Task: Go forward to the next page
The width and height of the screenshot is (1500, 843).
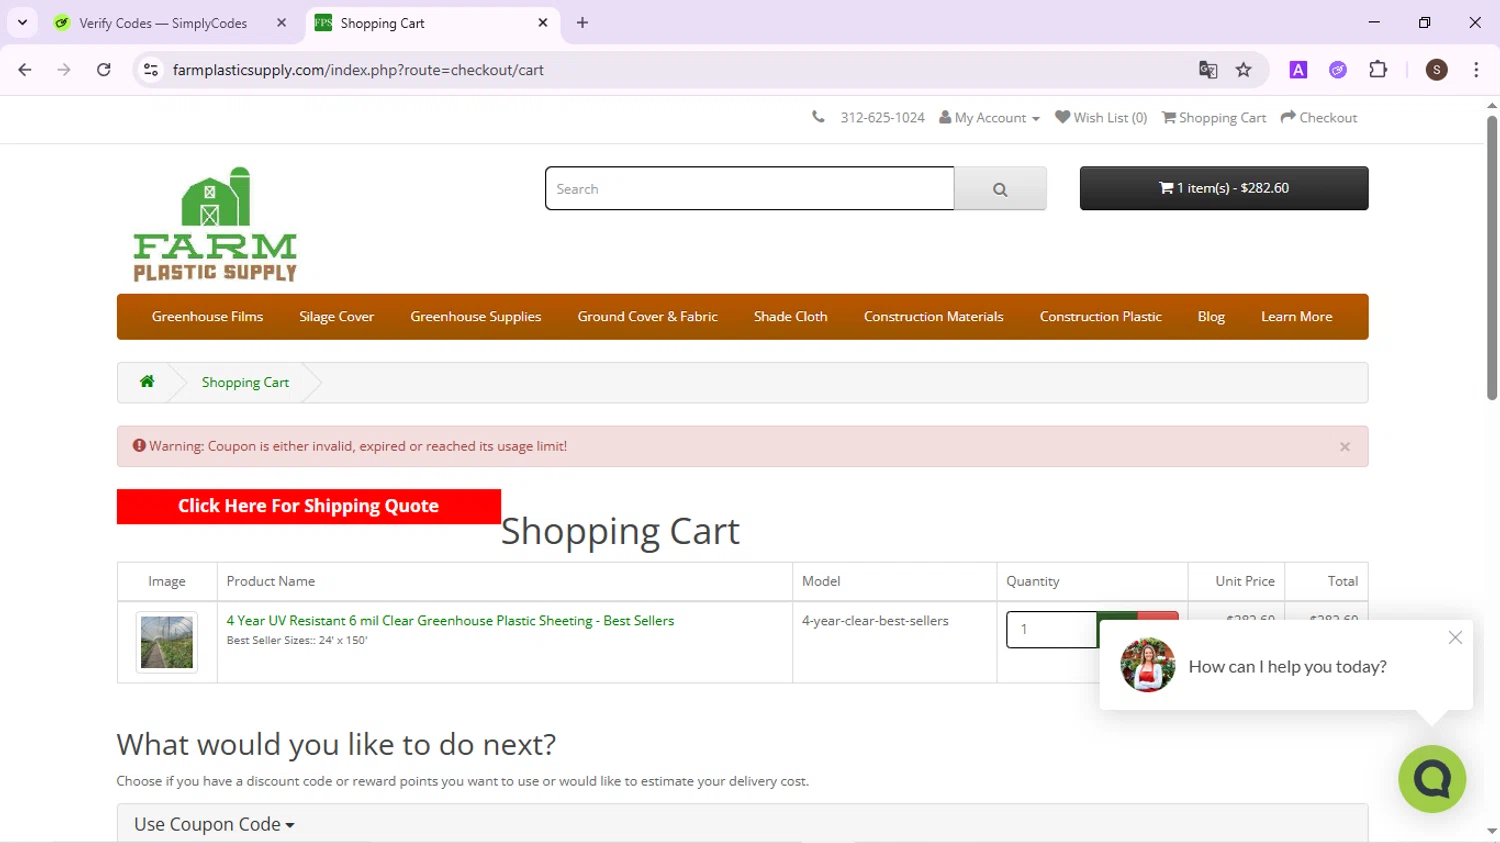Action: pos(64,70)
